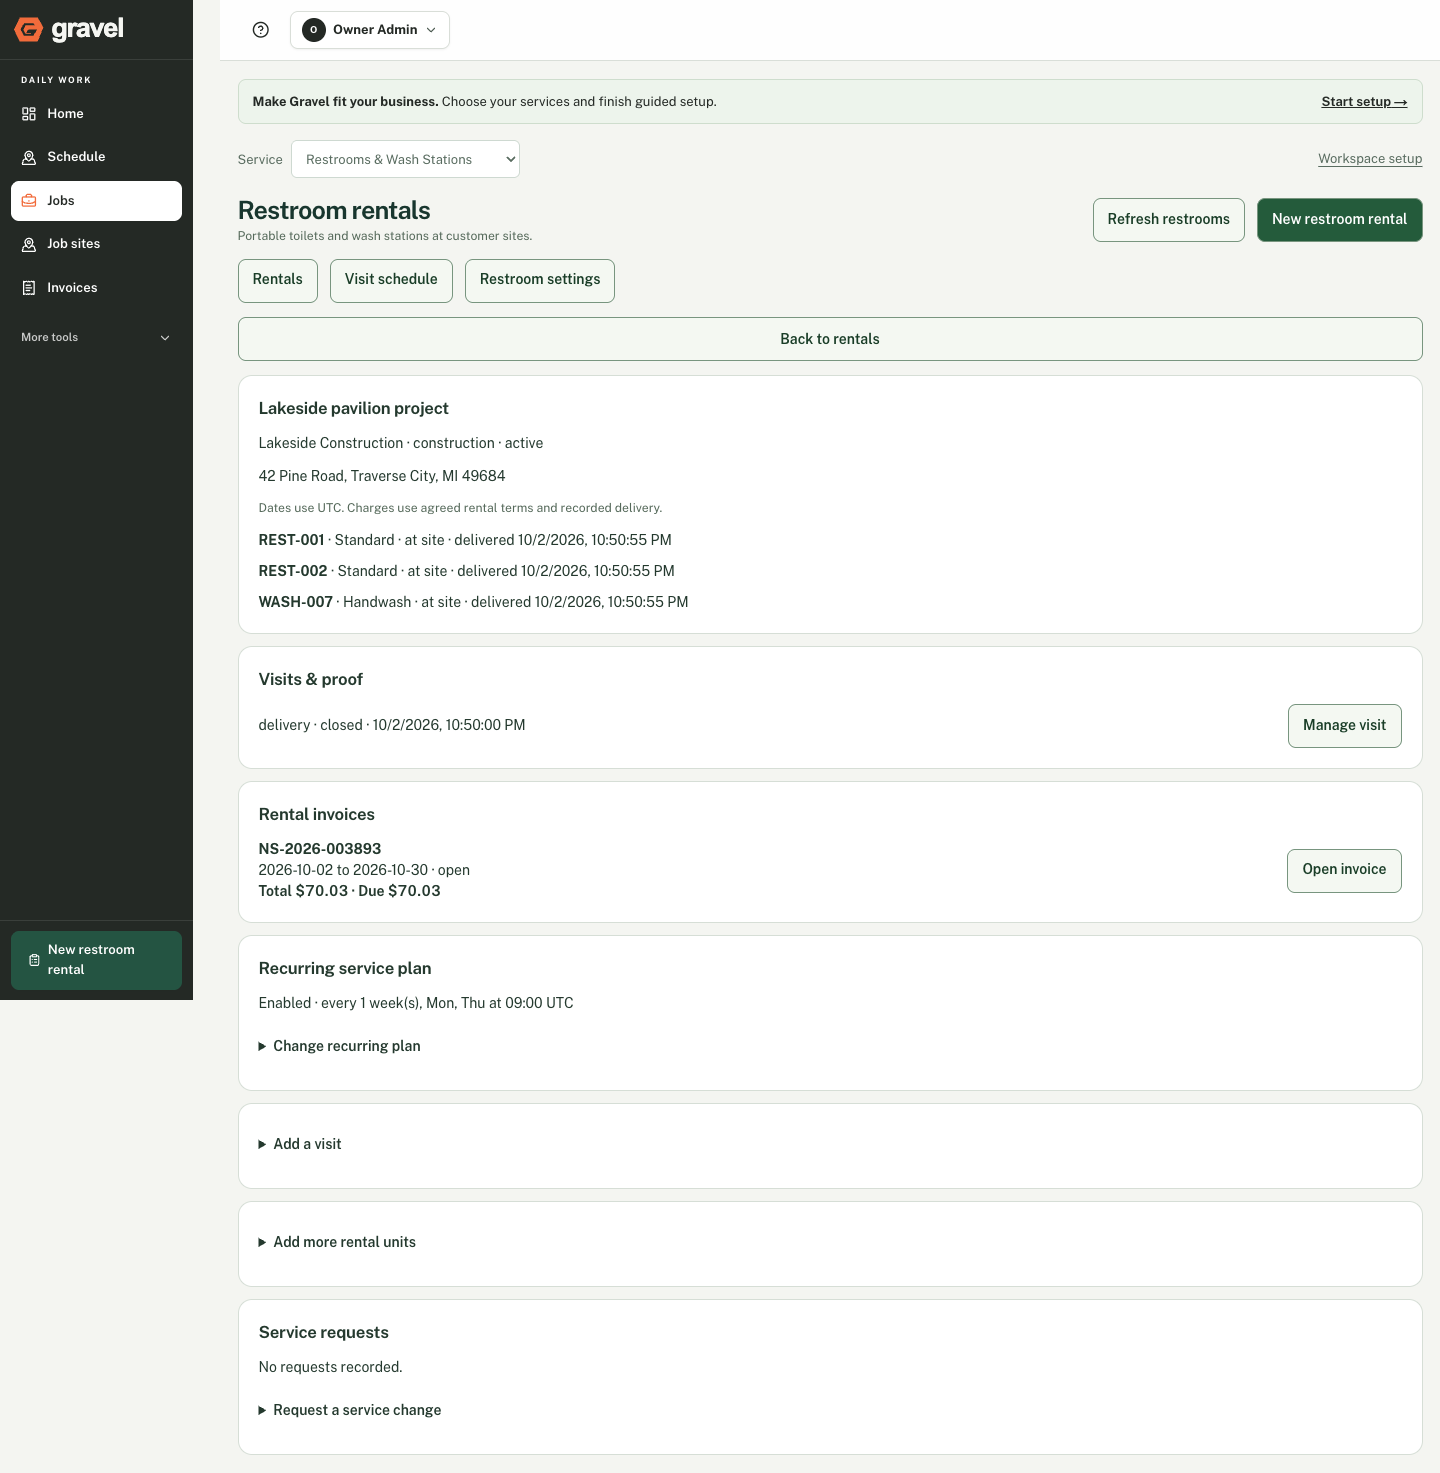Click the Back to rentals bar
Screen dimensions: 1440x1473
(x=830, y=339)
